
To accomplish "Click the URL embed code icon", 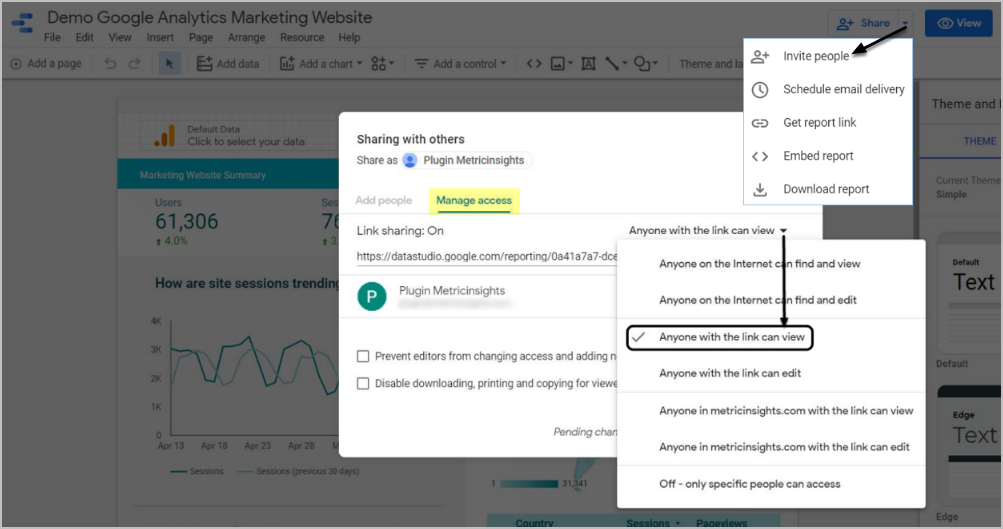I will [534, 64].
